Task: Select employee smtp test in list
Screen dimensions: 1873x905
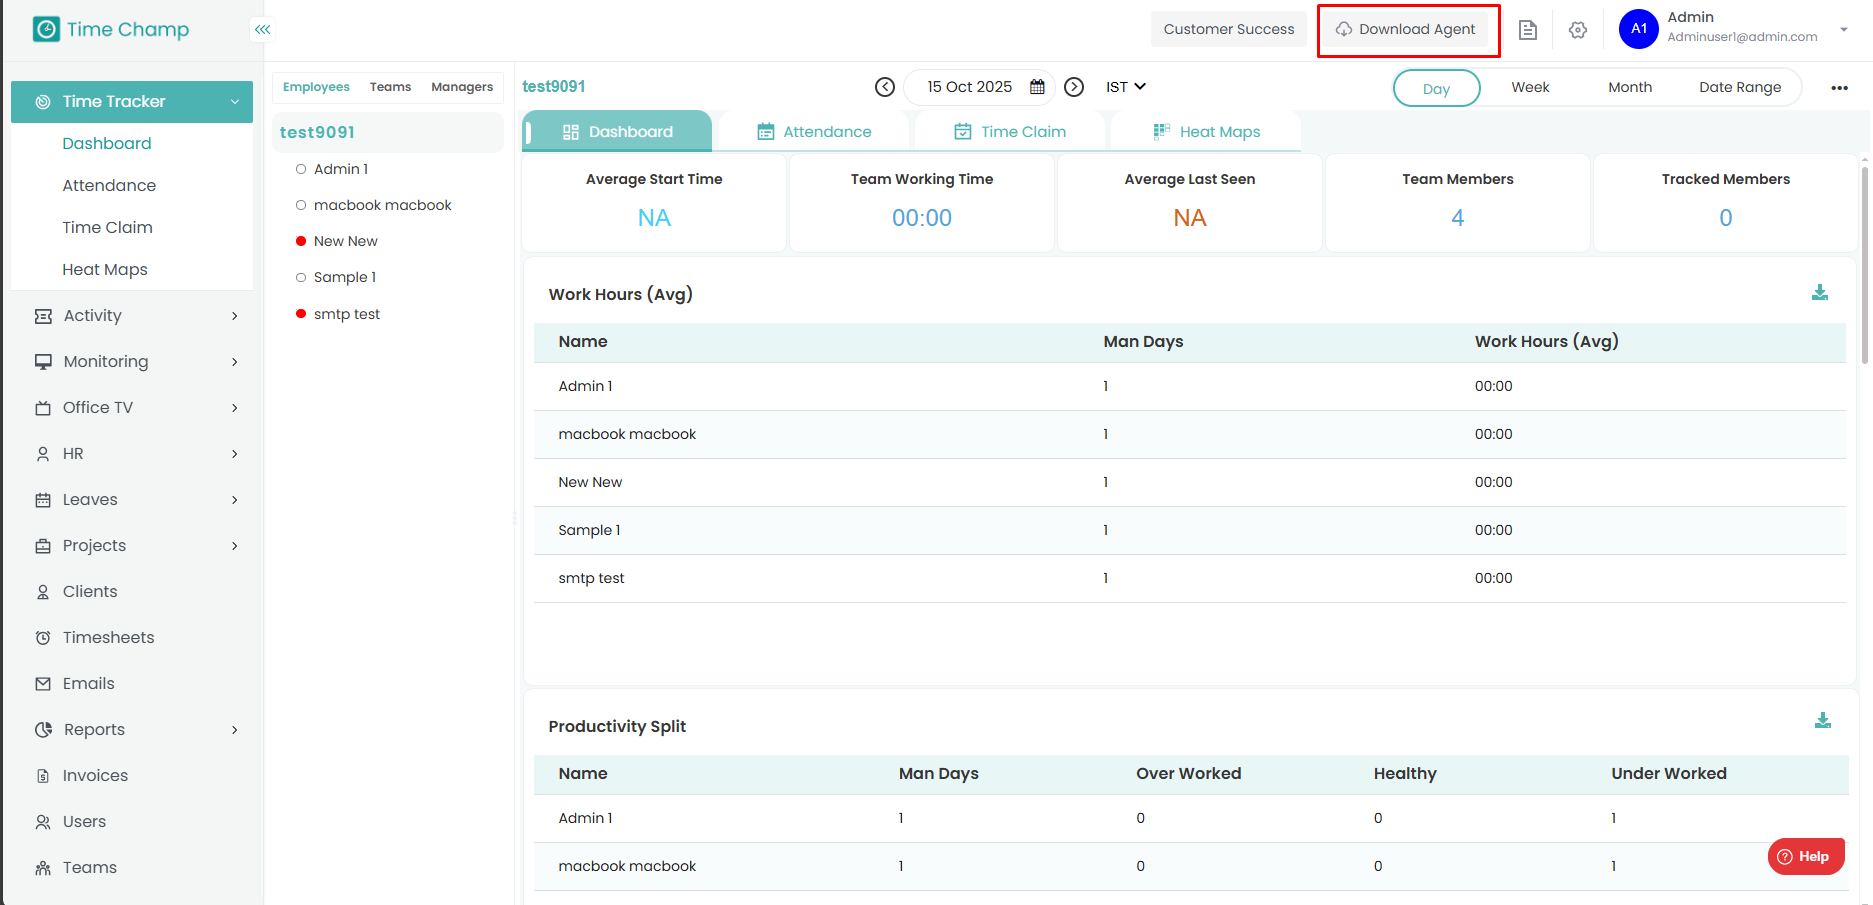Action: pos(346,314)
